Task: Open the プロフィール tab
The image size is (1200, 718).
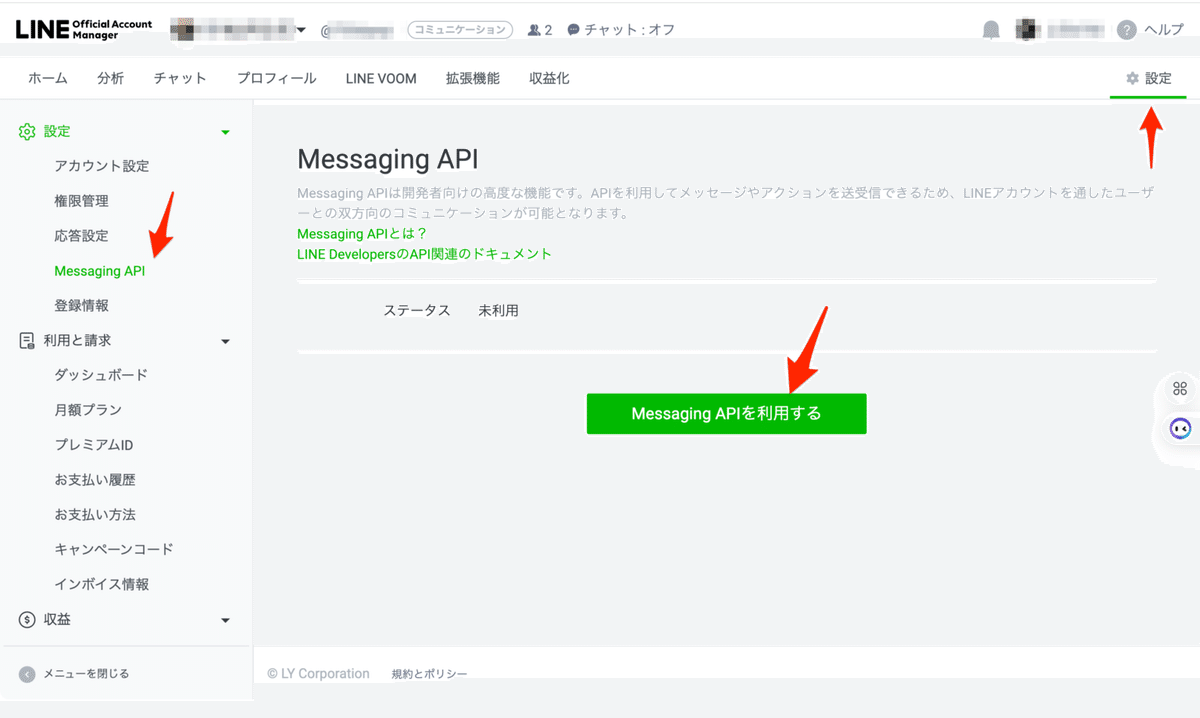Action: (276, 78)
